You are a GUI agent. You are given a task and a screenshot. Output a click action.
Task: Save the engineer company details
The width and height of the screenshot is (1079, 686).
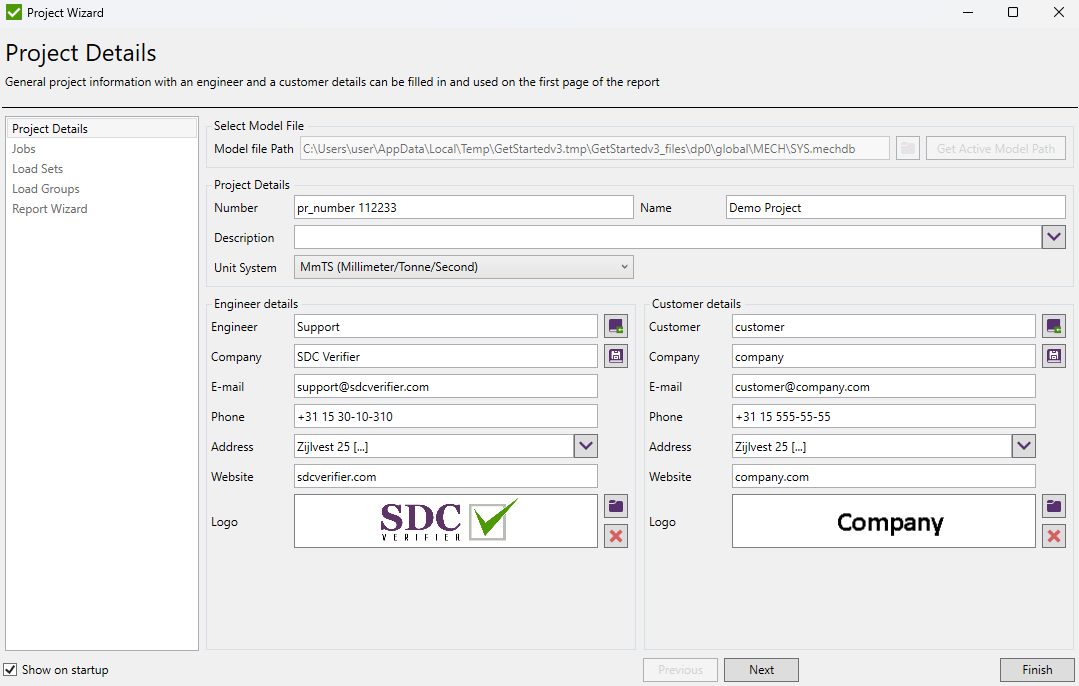tap(615, 355)
